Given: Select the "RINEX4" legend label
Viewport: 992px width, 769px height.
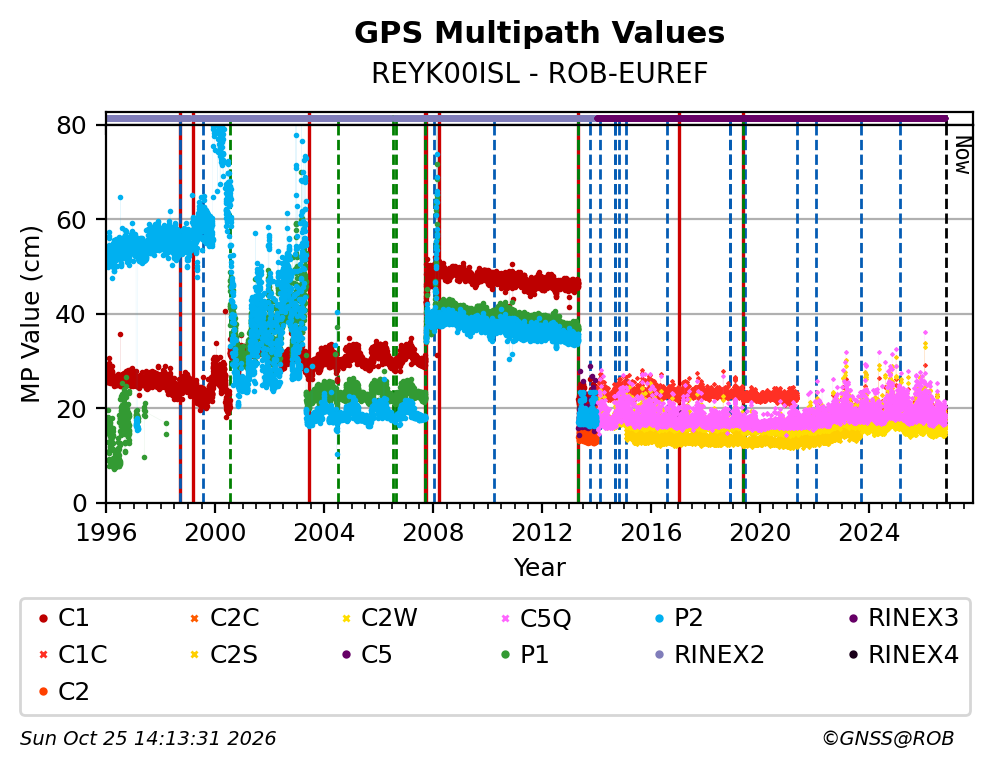Looking at the screenshot, I should (914, 655).
